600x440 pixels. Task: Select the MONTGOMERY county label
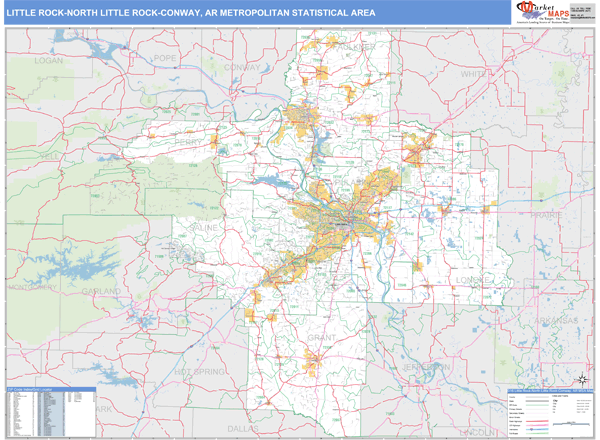32,287
